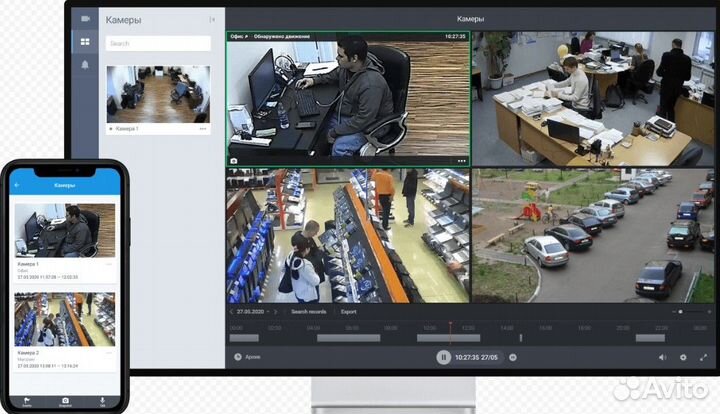Collapse the Камеры side panel
720x414 pixels.
[212, 19]
